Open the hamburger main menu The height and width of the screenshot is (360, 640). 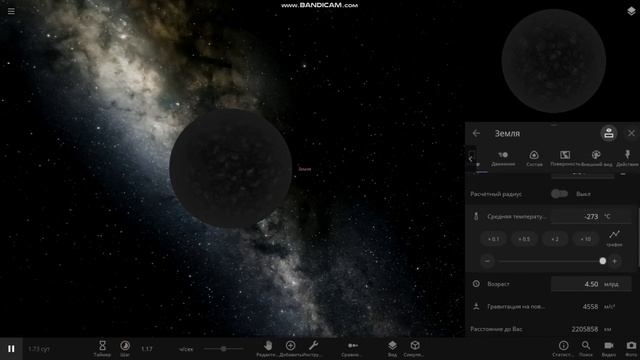(x=11, y=11)
